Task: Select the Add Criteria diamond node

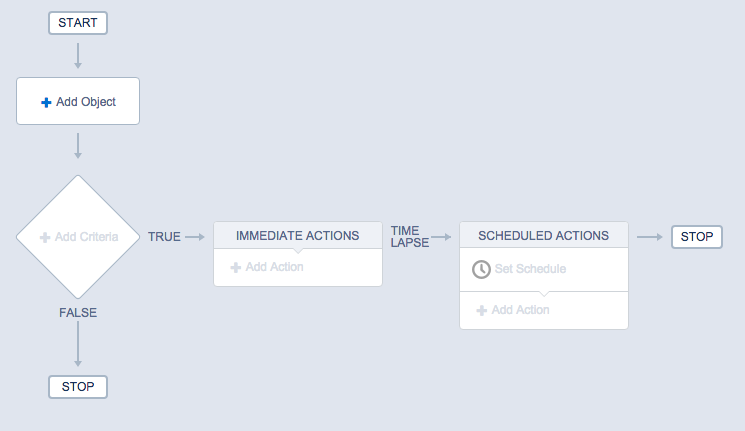Action: 78,237
